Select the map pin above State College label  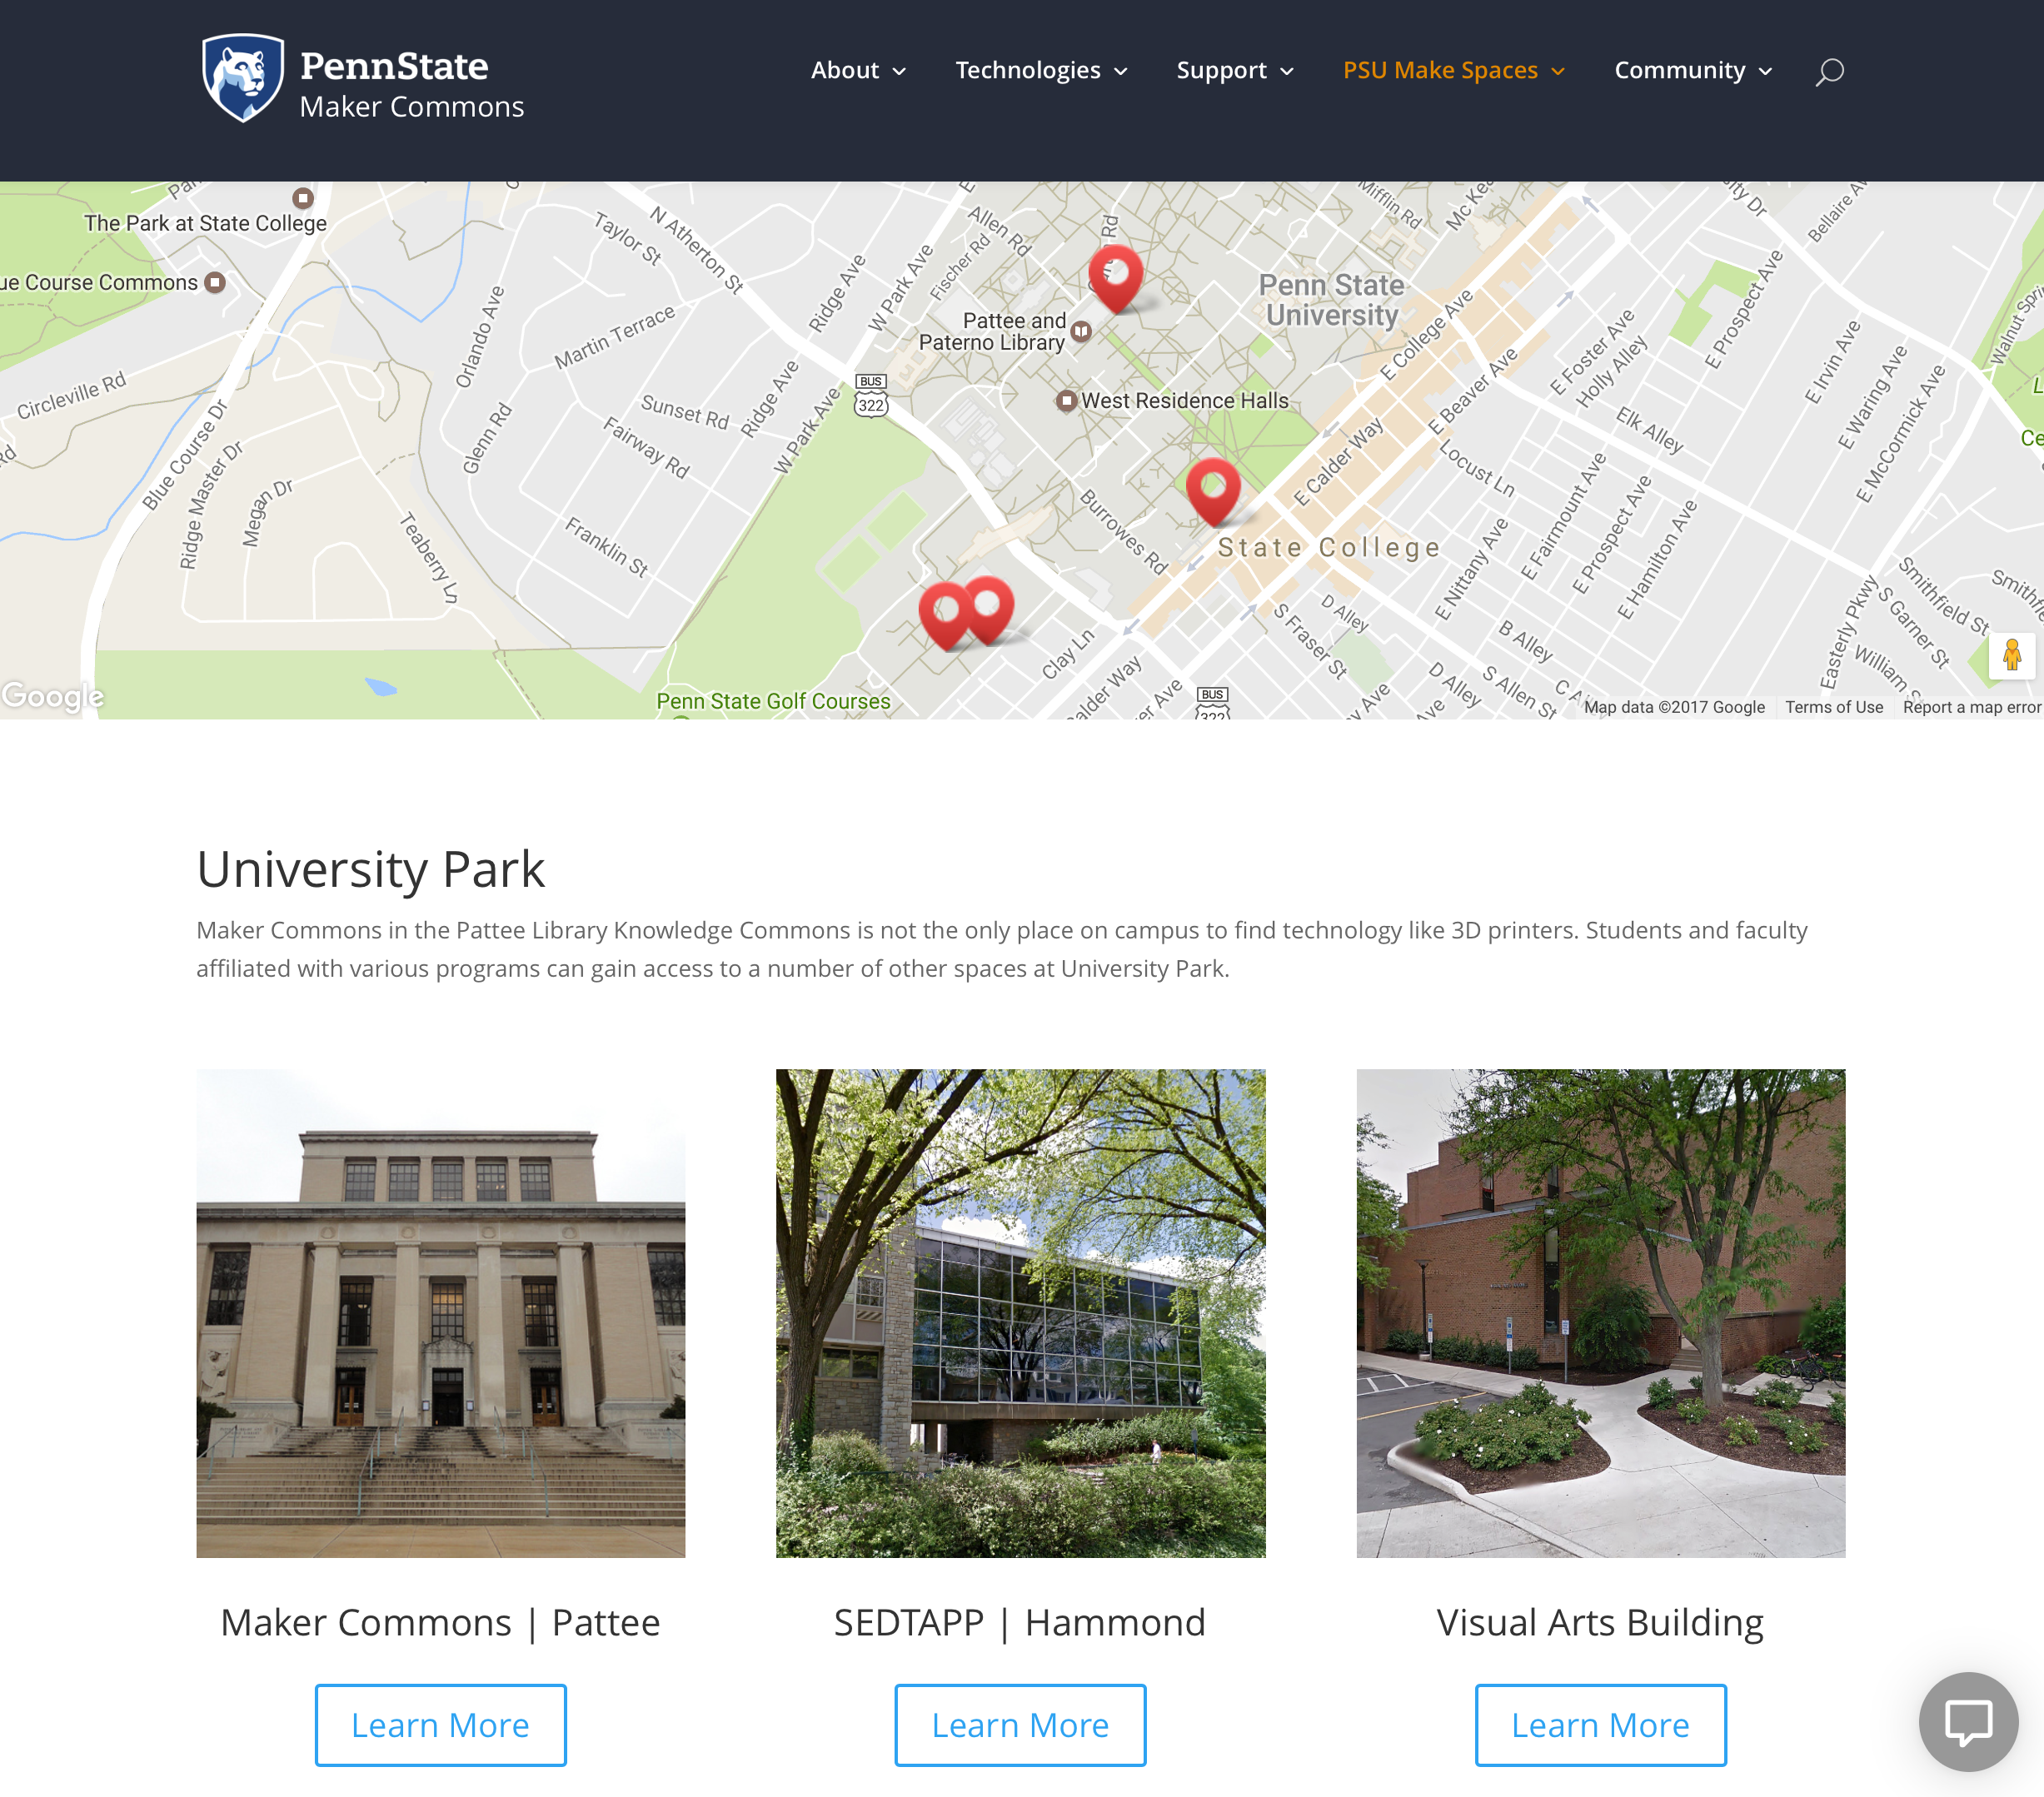point(1213,492)
